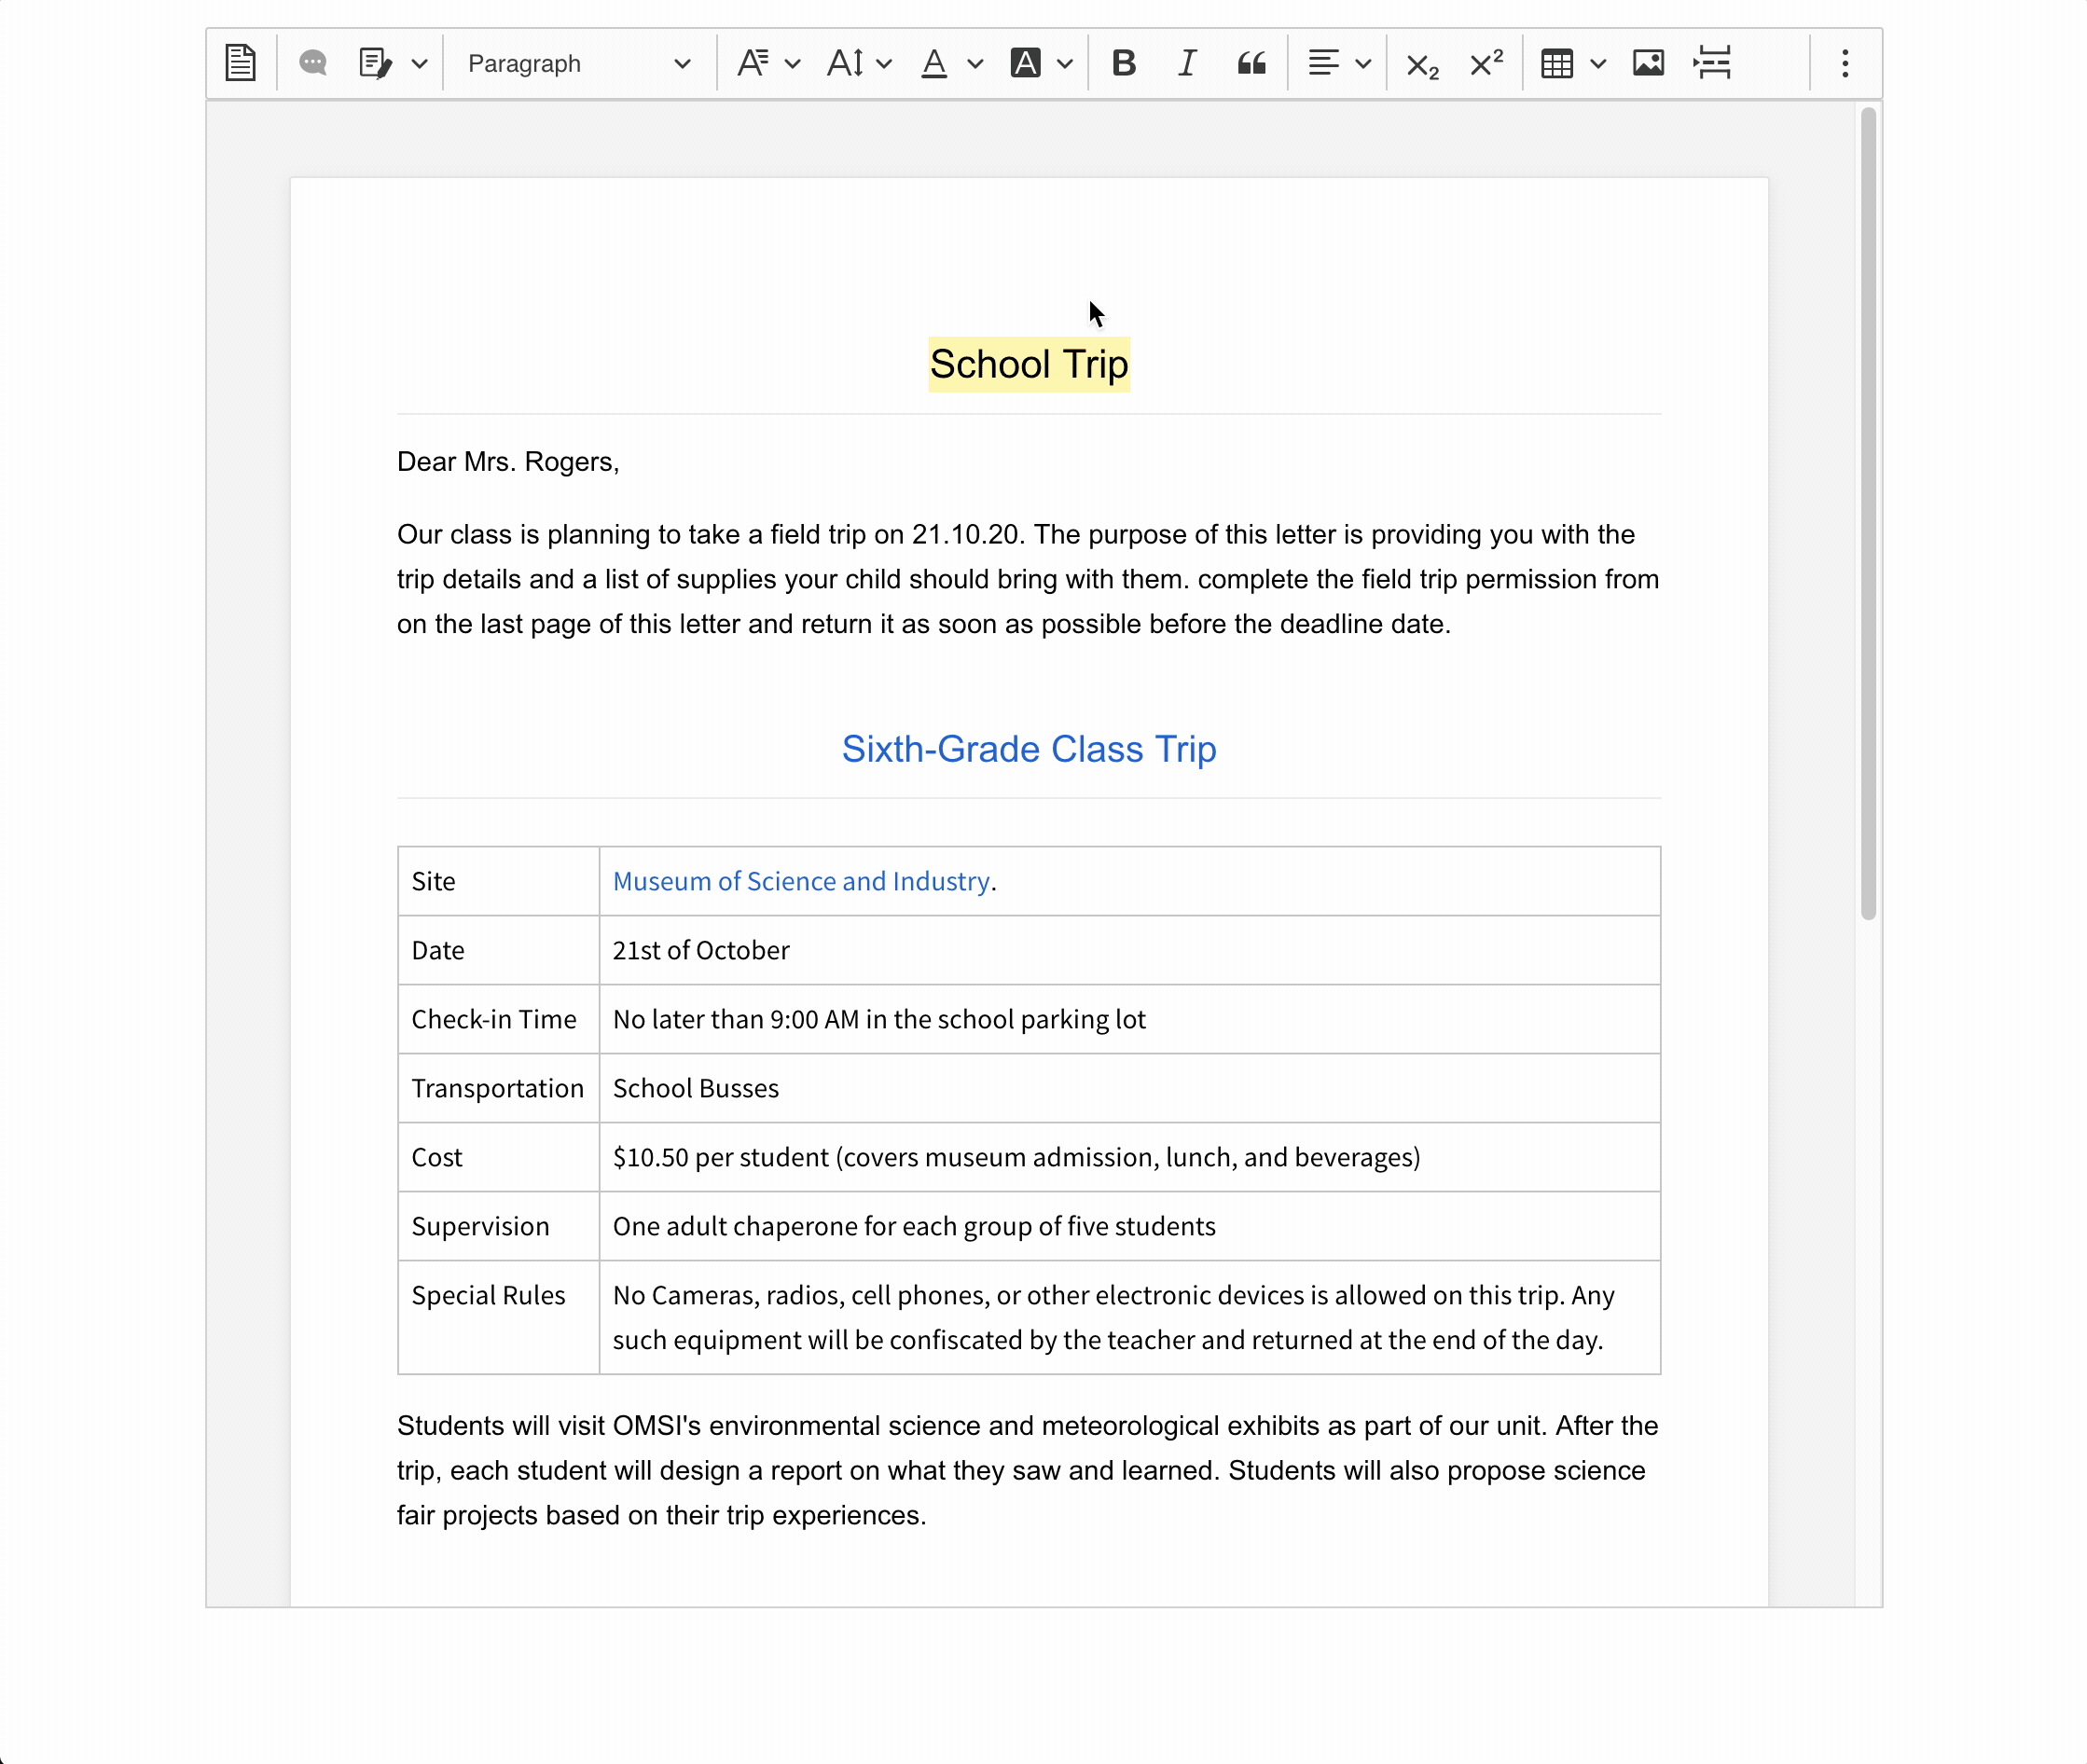This screenshot has height=1764, width=2087.
Task: Click the document title input field
Action: [1028, 364]
